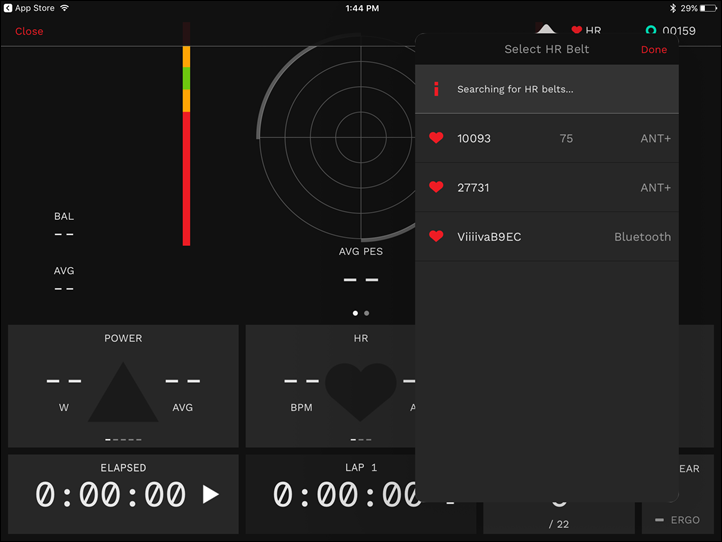Click heart icon beside 27731
Image resolution: width=722 pixels, height=542 pixels.
pos(436,187)
